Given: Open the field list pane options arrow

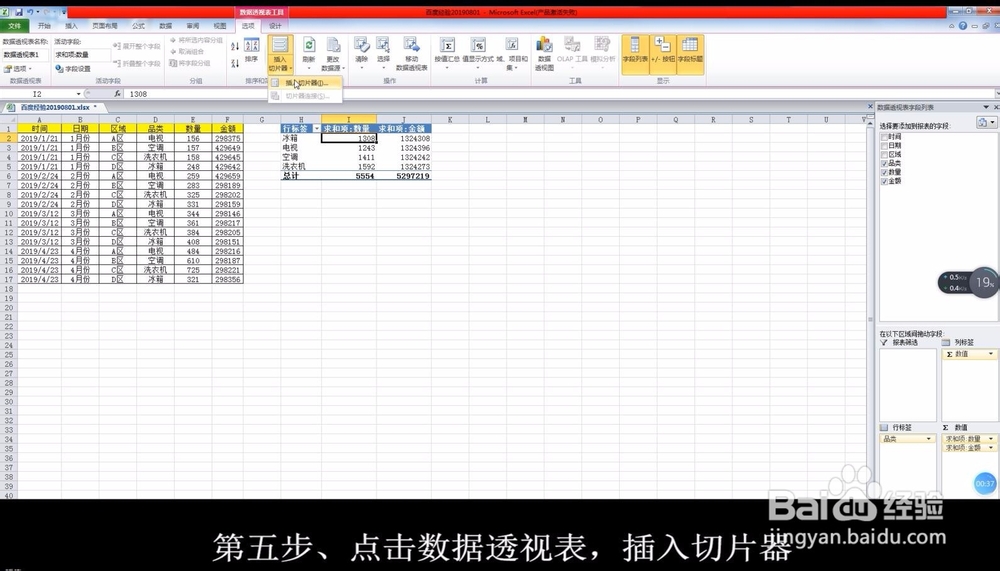Looking at the screenshot, I should [x=986, y=107].
